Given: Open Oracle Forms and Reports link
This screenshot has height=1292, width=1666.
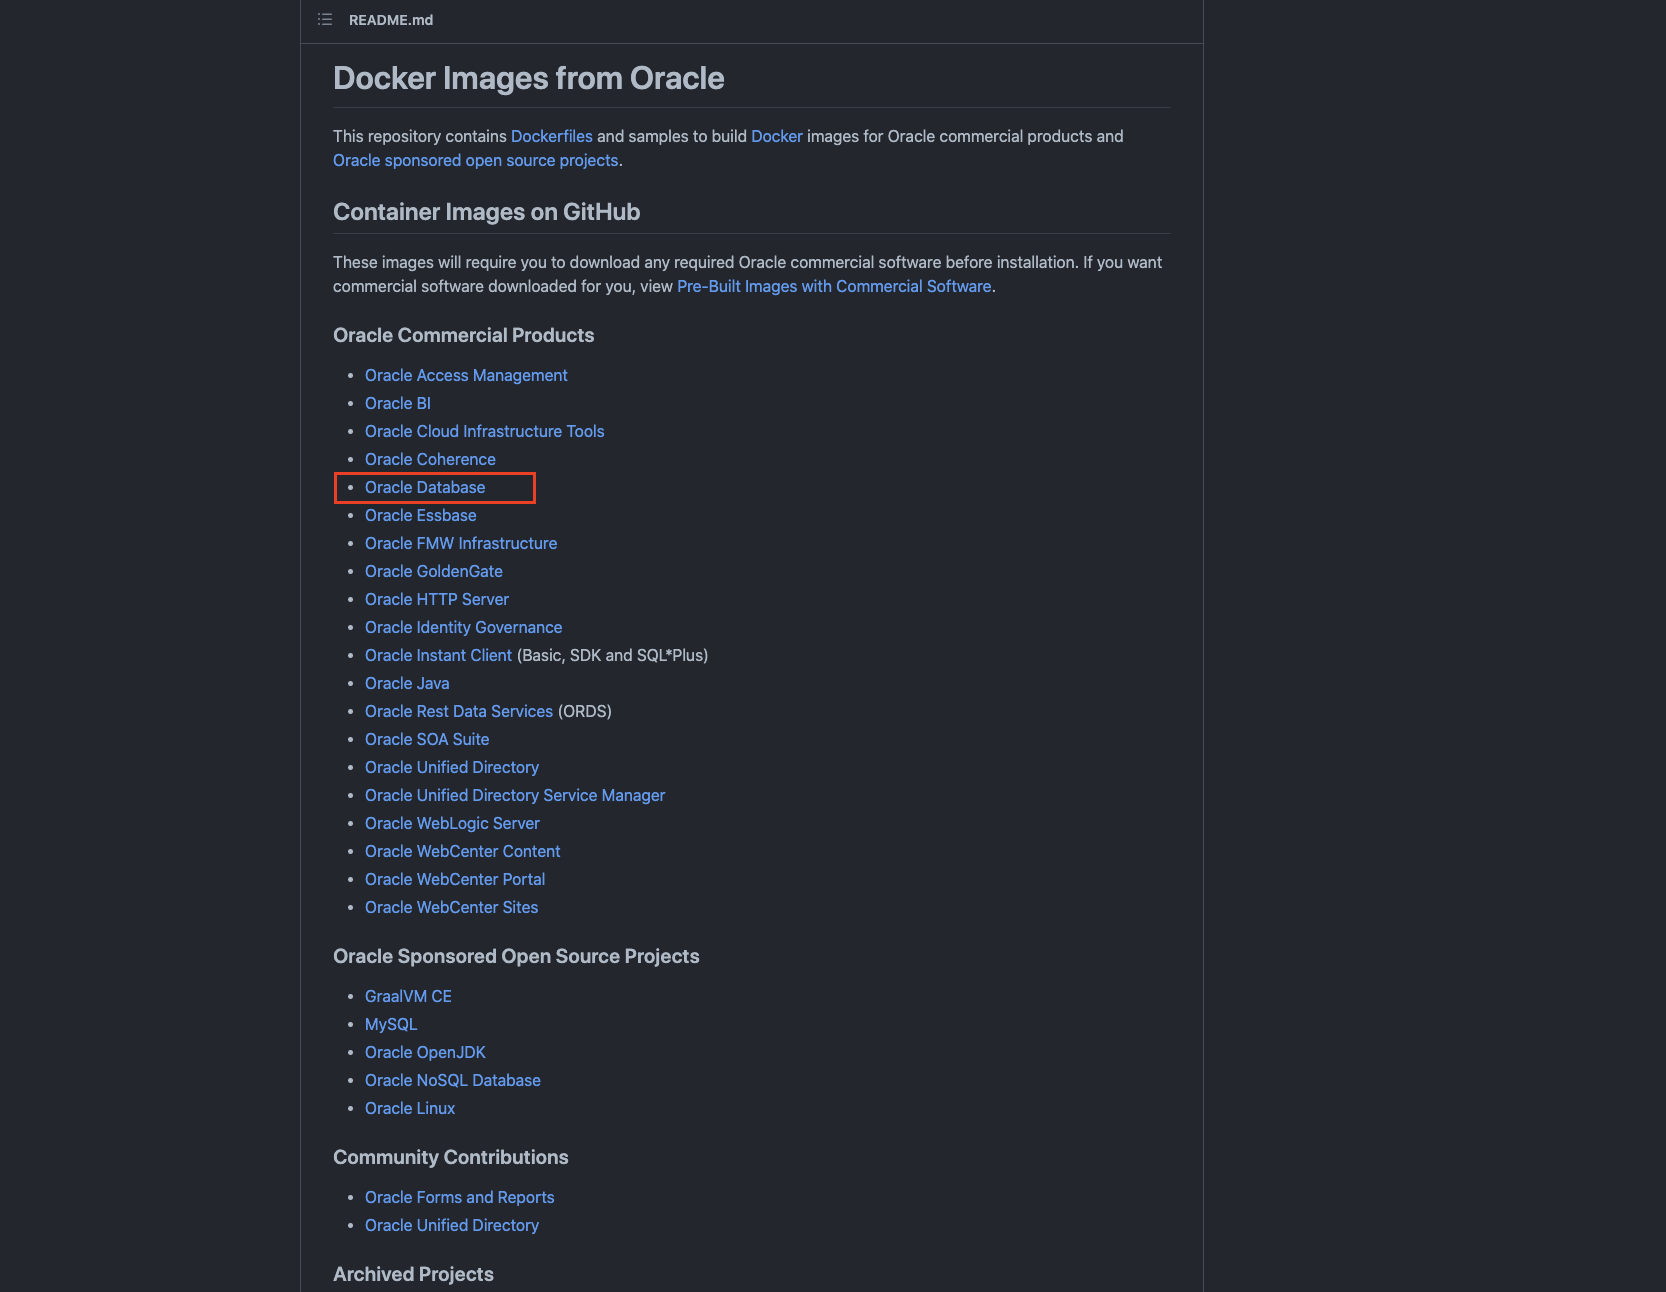Looking at the screenshot, I should pos(460,1197).
